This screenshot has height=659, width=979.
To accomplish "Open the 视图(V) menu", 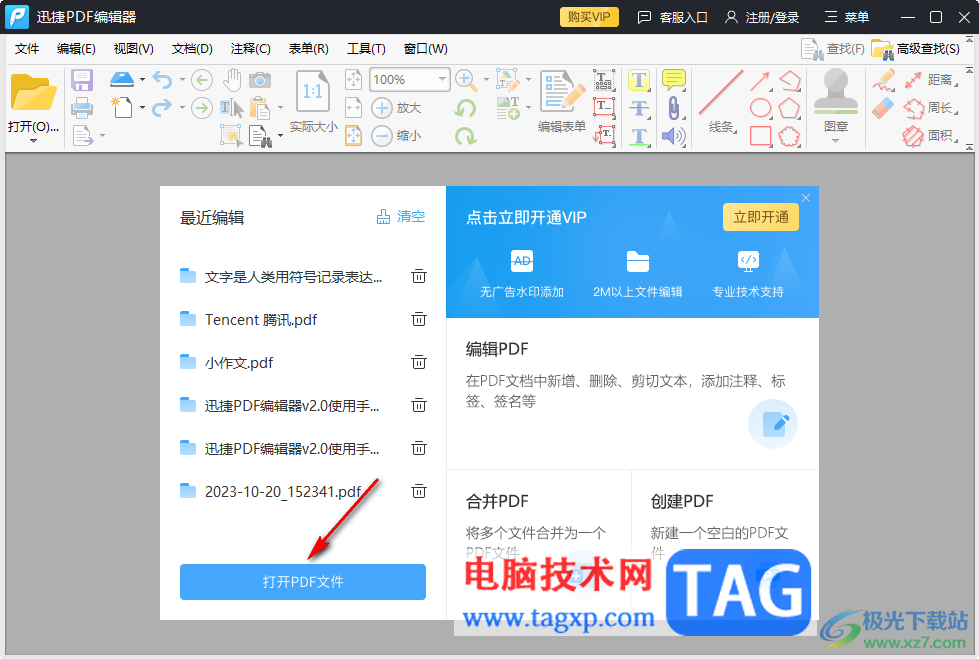I will [134, 49].
